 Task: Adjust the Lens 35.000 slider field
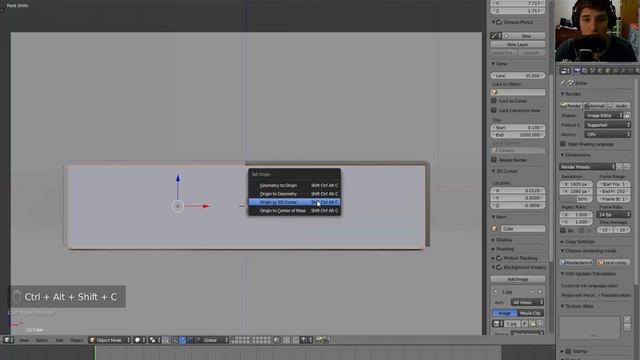tap(518, 76)
